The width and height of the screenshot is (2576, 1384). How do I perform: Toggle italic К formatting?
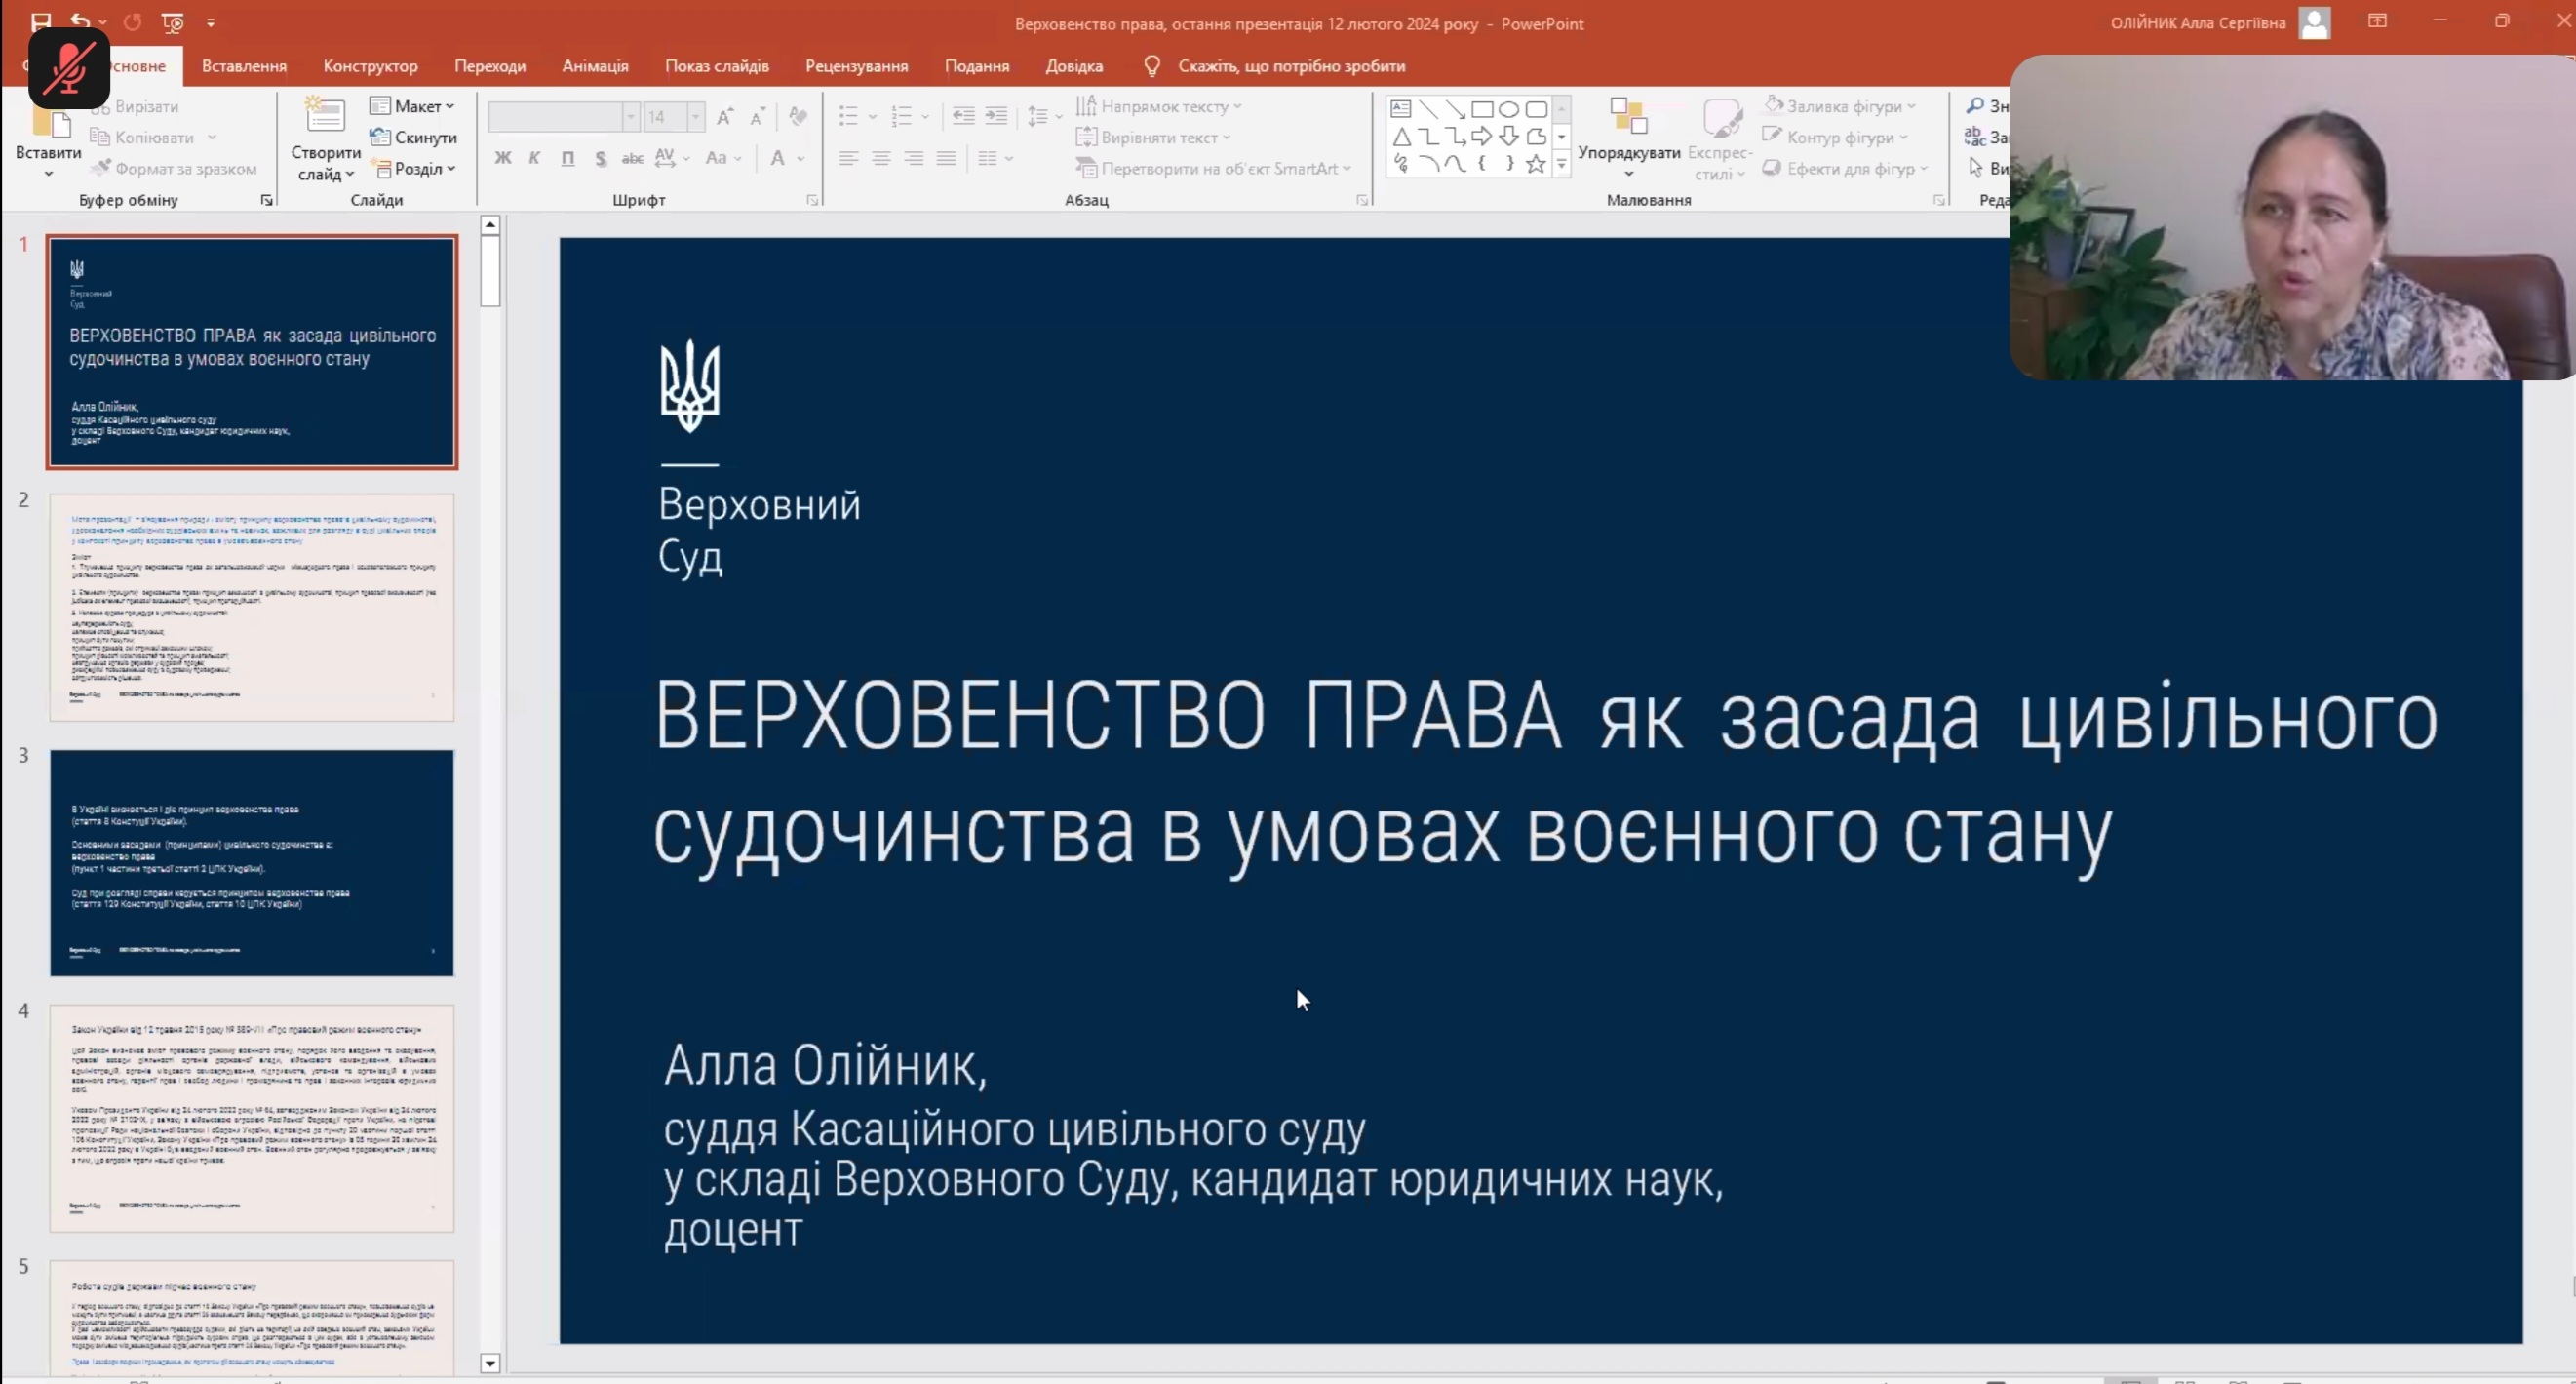tap(535, 158)
